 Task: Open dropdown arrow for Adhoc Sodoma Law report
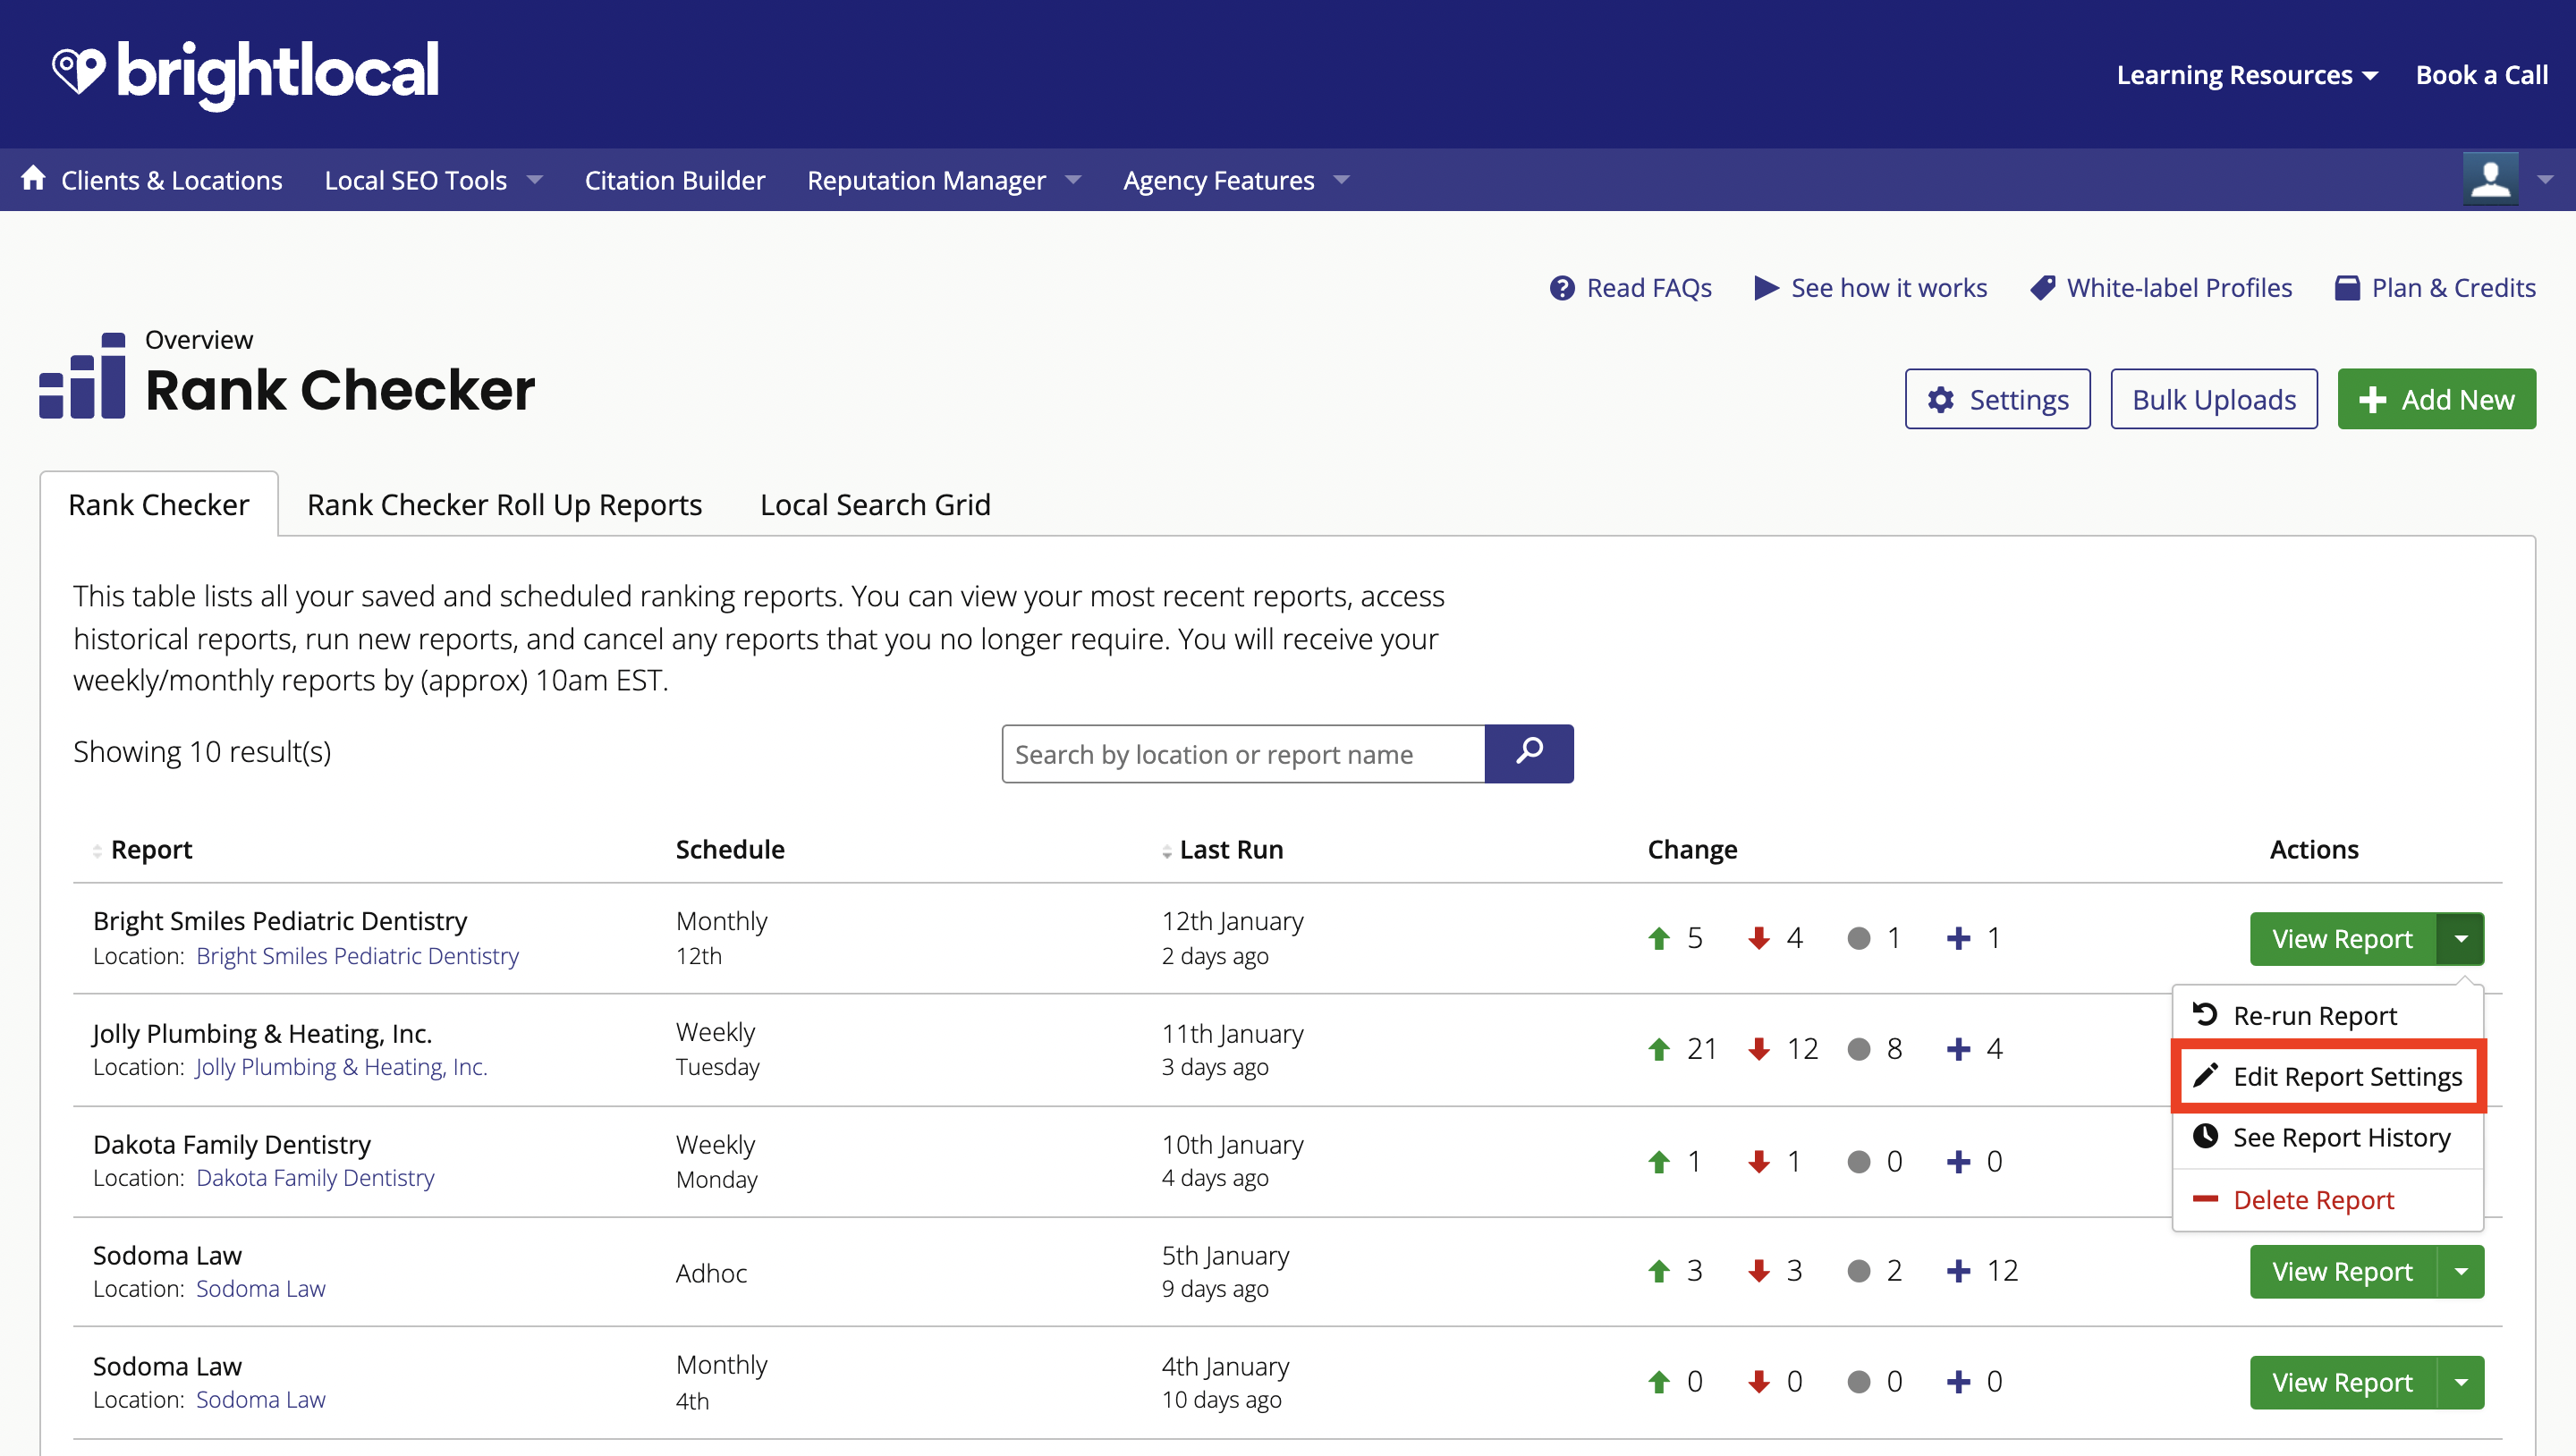[x=2461, y=1272]
